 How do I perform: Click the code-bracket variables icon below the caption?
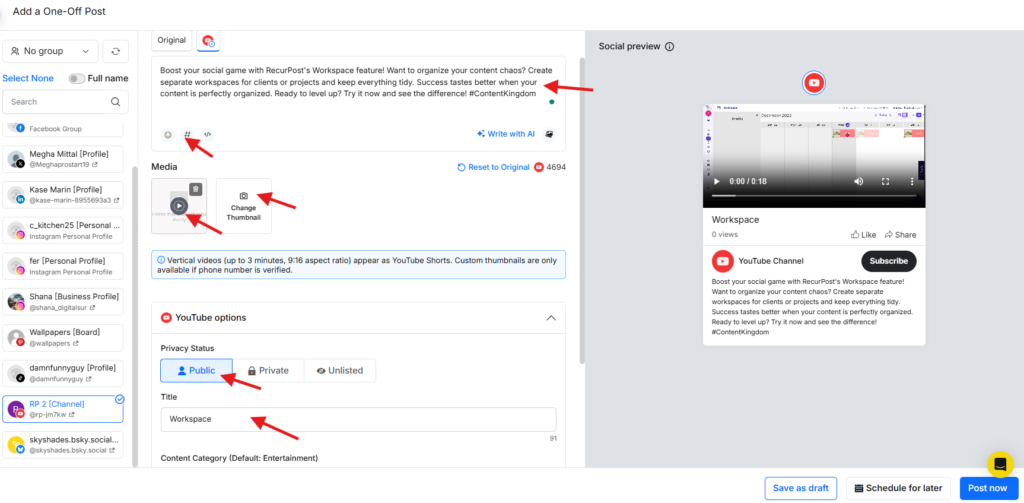click(207, 135)
